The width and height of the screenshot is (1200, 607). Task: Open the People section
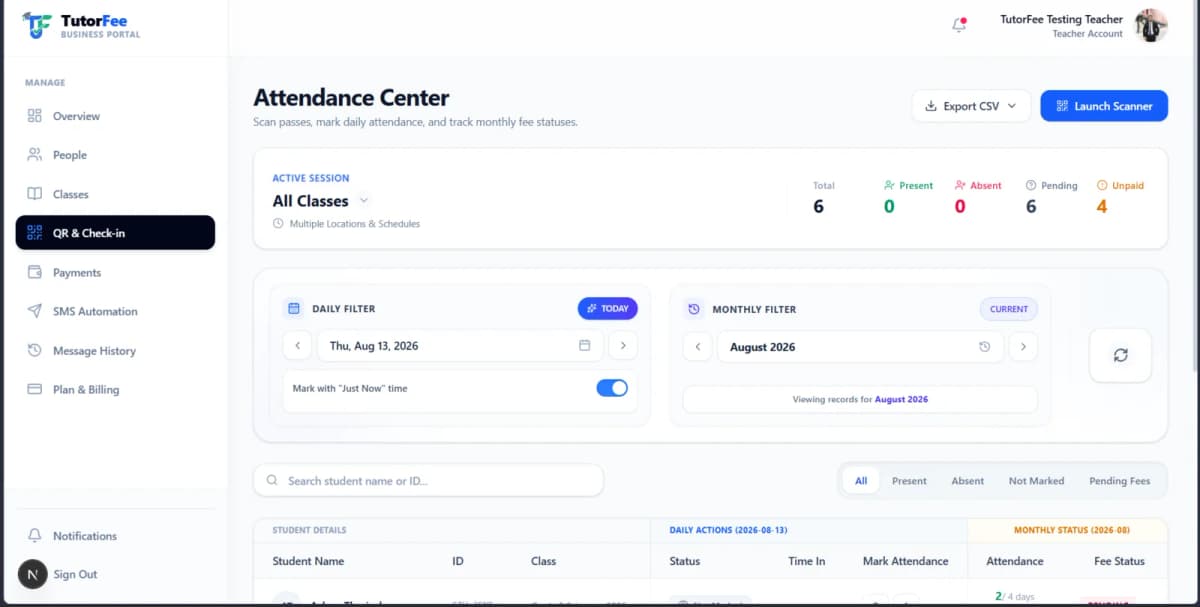point(115,155)
